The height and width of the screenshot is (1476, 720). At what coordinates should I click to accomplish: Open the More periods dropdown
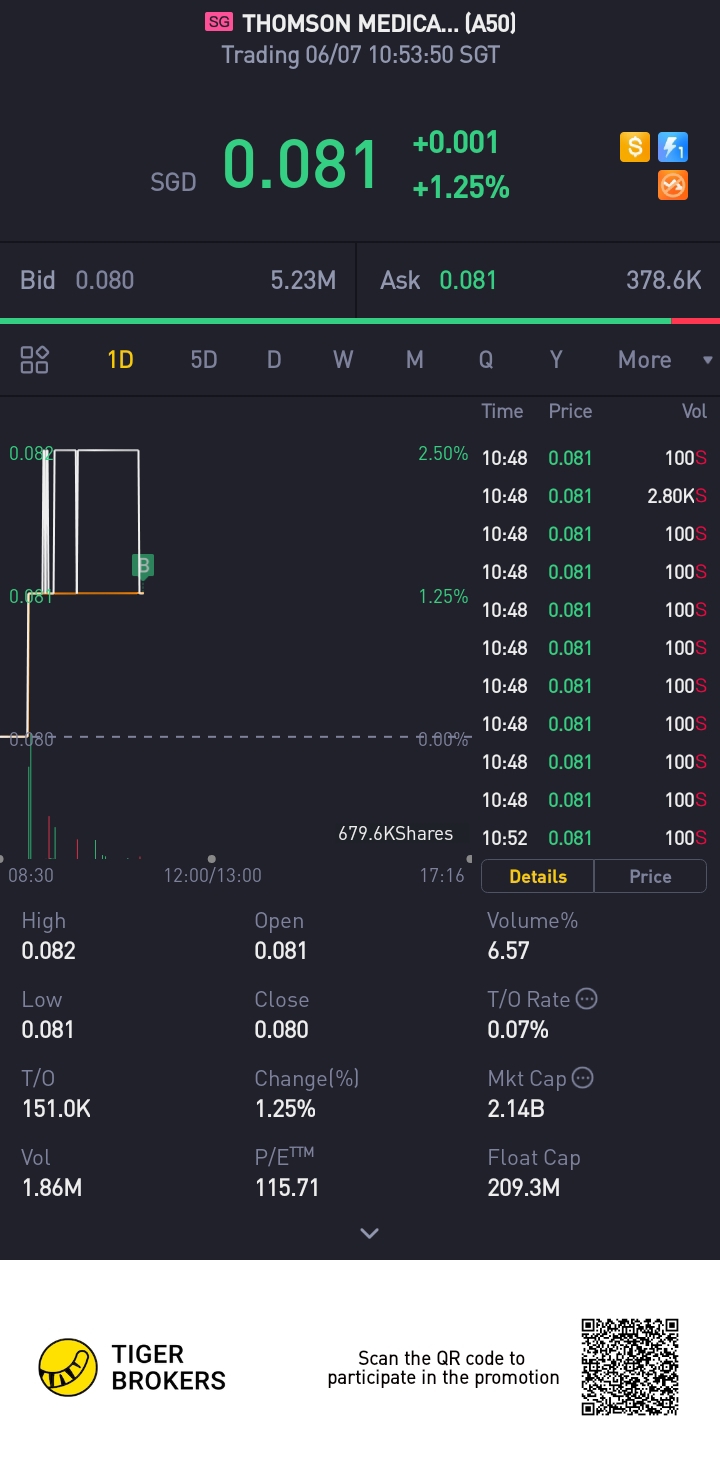665,360
